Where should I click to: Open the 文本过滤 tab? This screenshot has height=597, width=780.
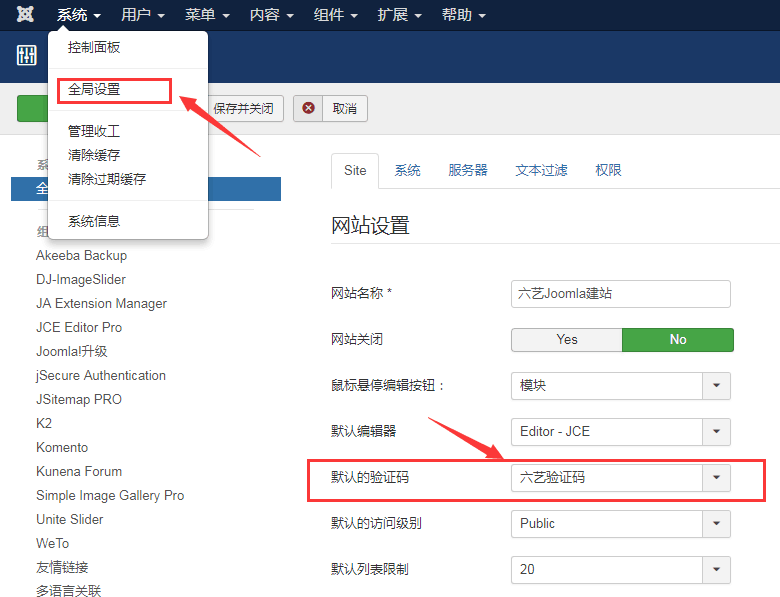541,170
